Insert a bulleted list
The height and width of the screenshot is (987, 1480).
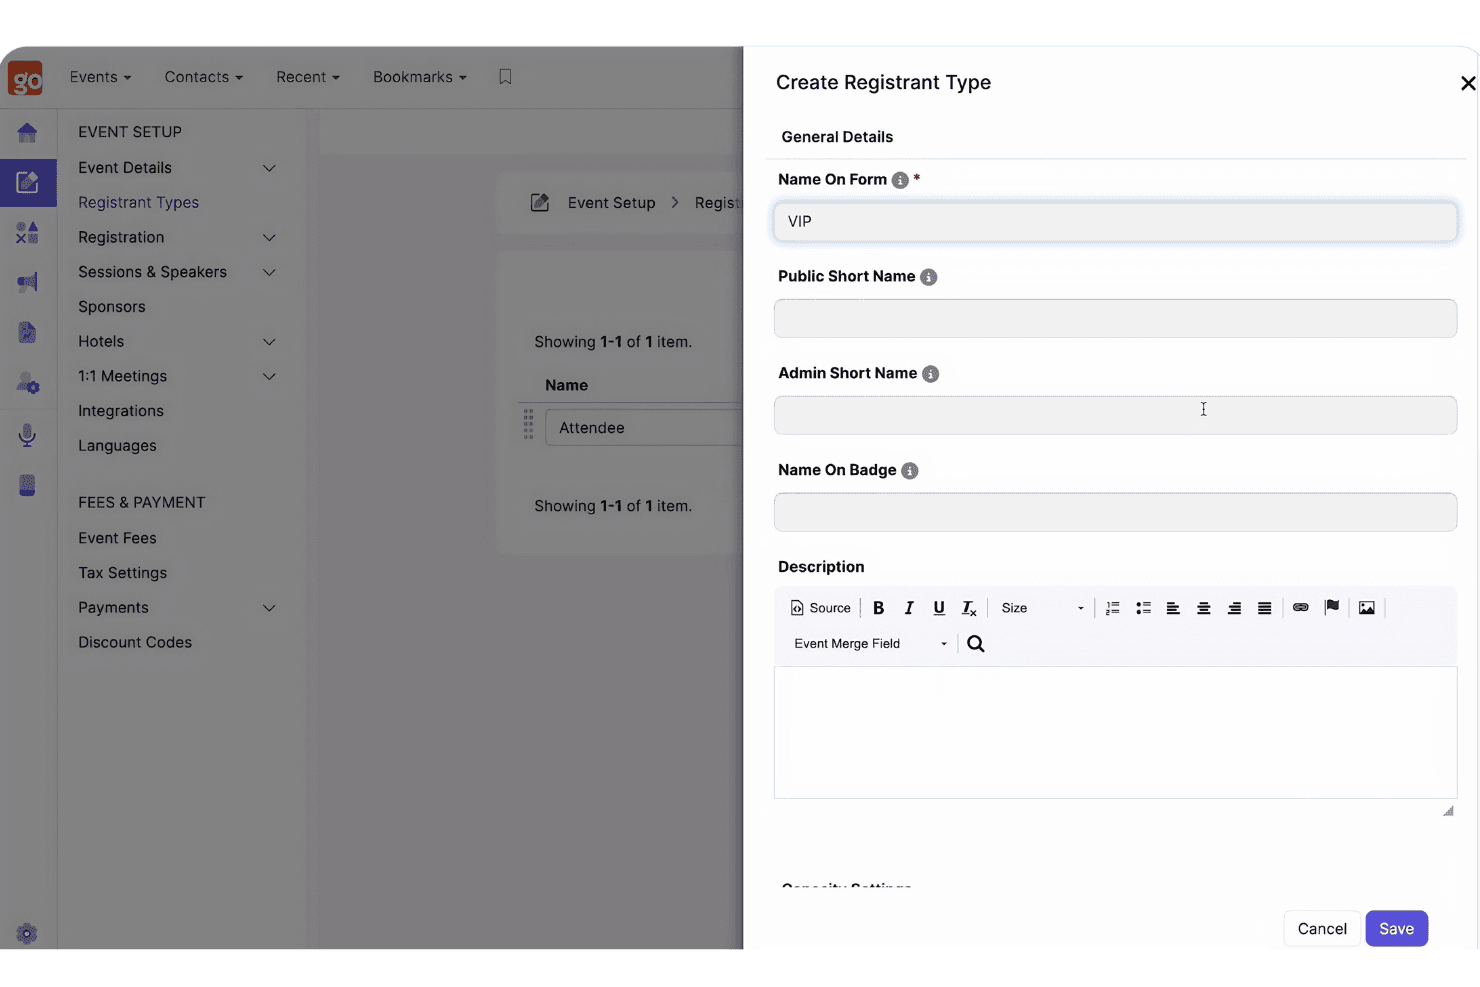(x=1143, y=608)
